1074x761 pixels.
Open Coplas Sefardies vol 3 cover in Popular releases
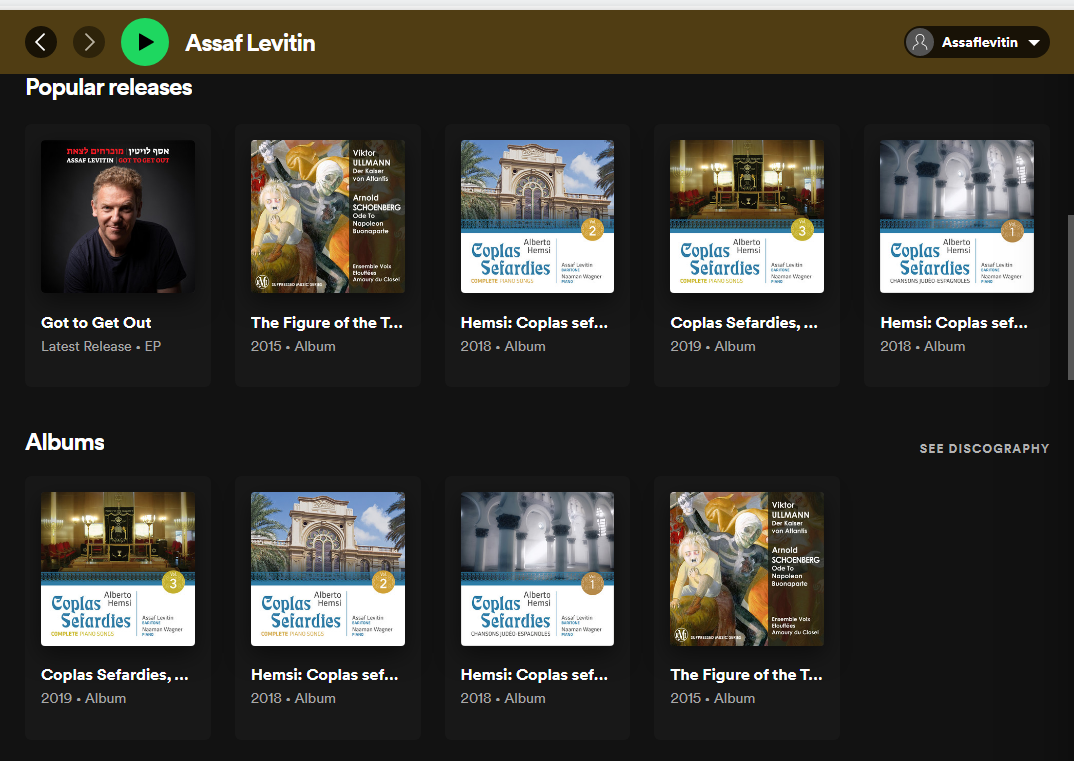click(747, 216)
